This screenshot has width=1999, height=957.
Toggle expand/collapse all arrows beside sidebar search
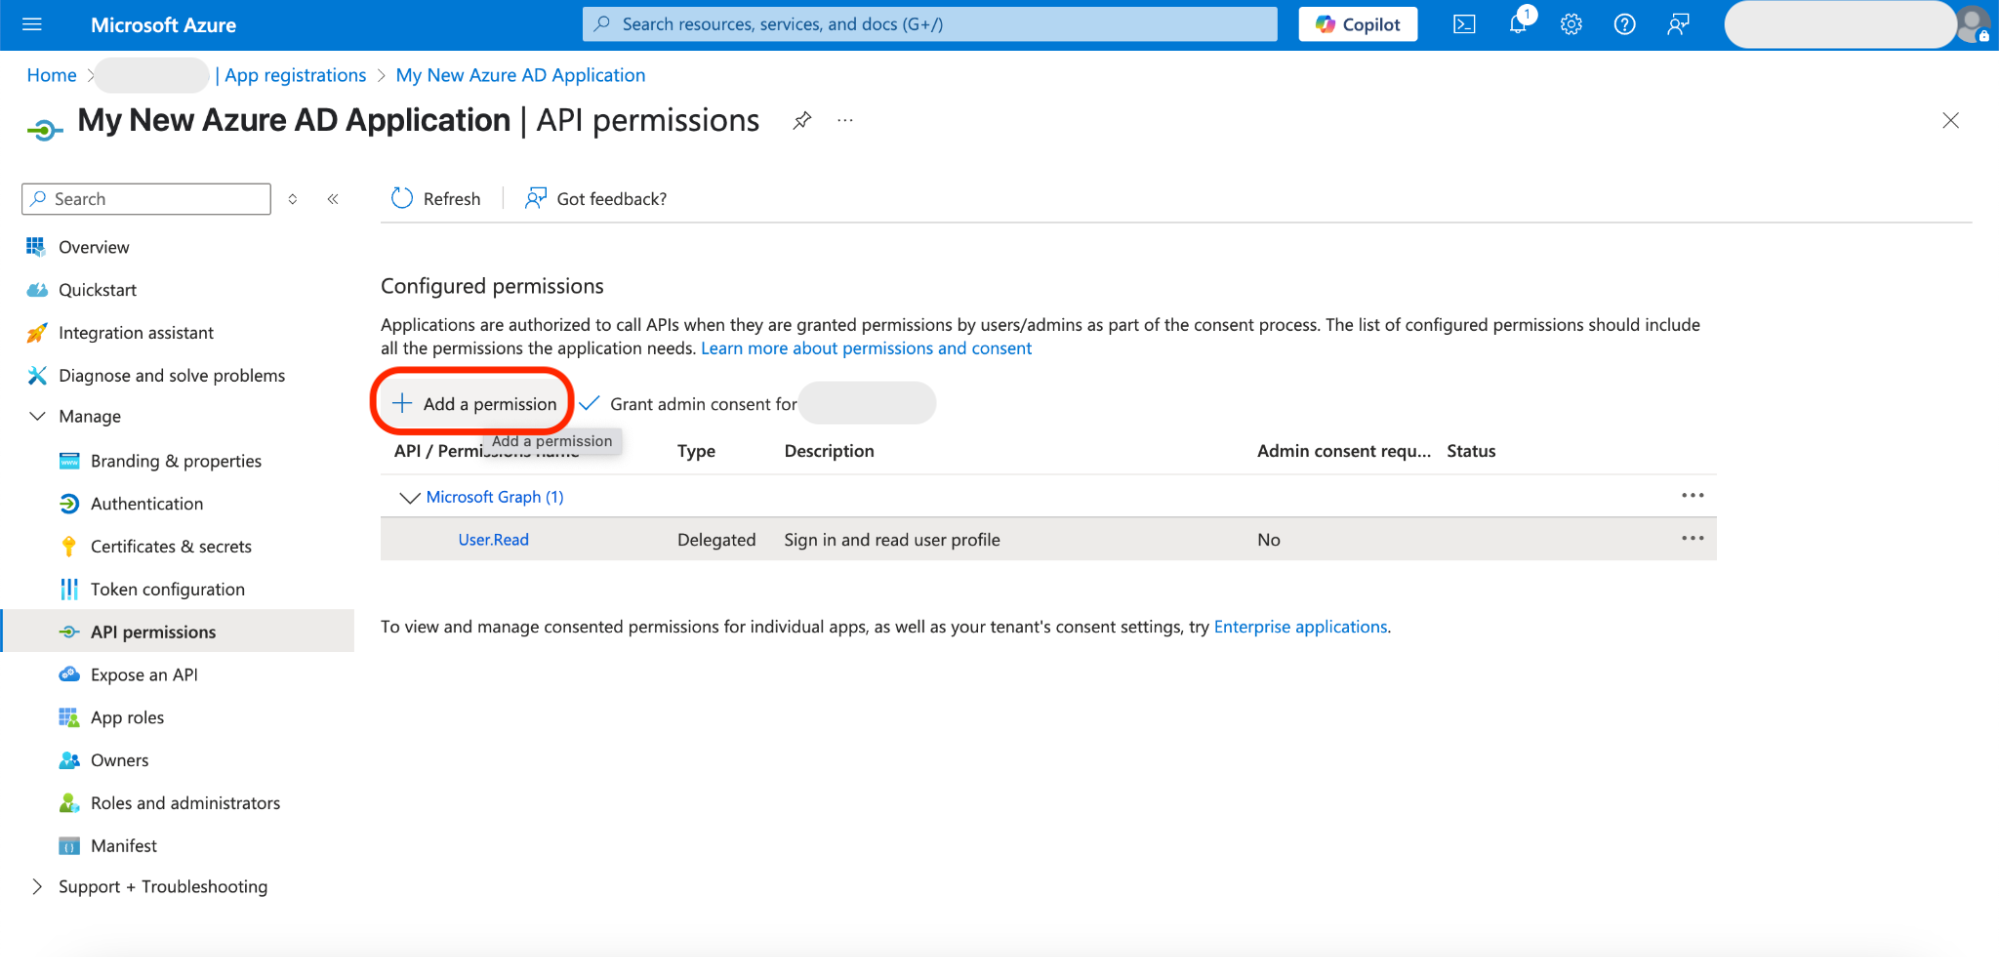click(x=293, y=199)
